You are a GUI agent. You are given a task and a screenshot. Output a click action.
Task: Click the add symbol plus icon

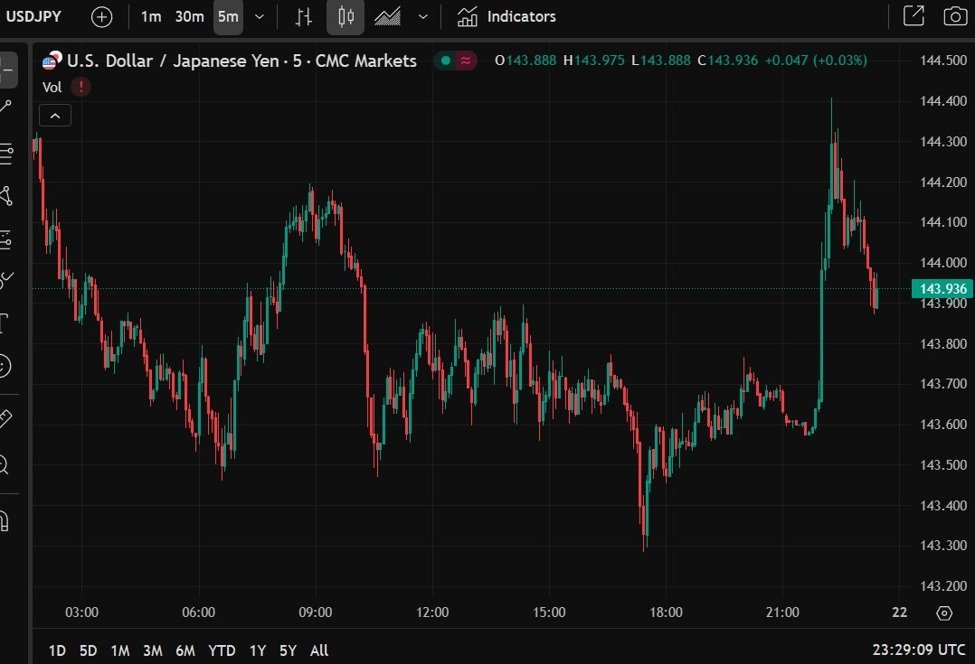(x=102, y=17)
